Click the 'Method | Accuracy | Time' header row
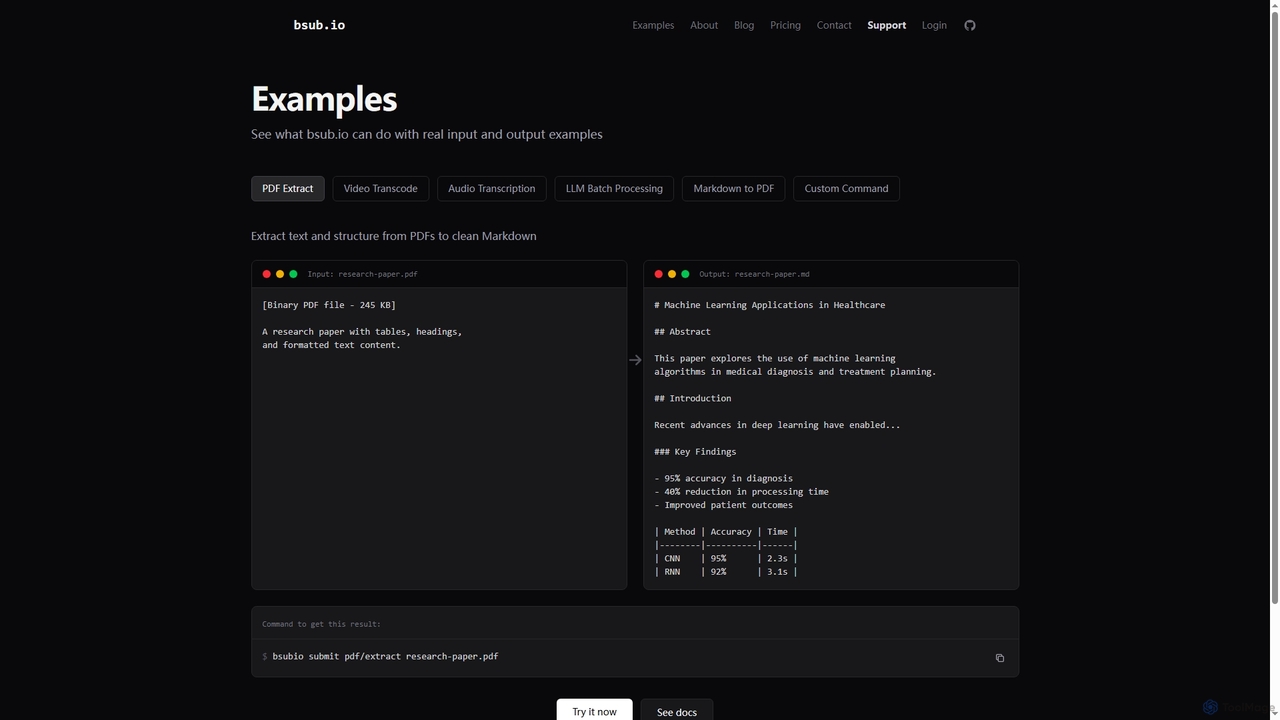Image resolution: width=1280 pixels, height=720 pixels. (726, 532)
